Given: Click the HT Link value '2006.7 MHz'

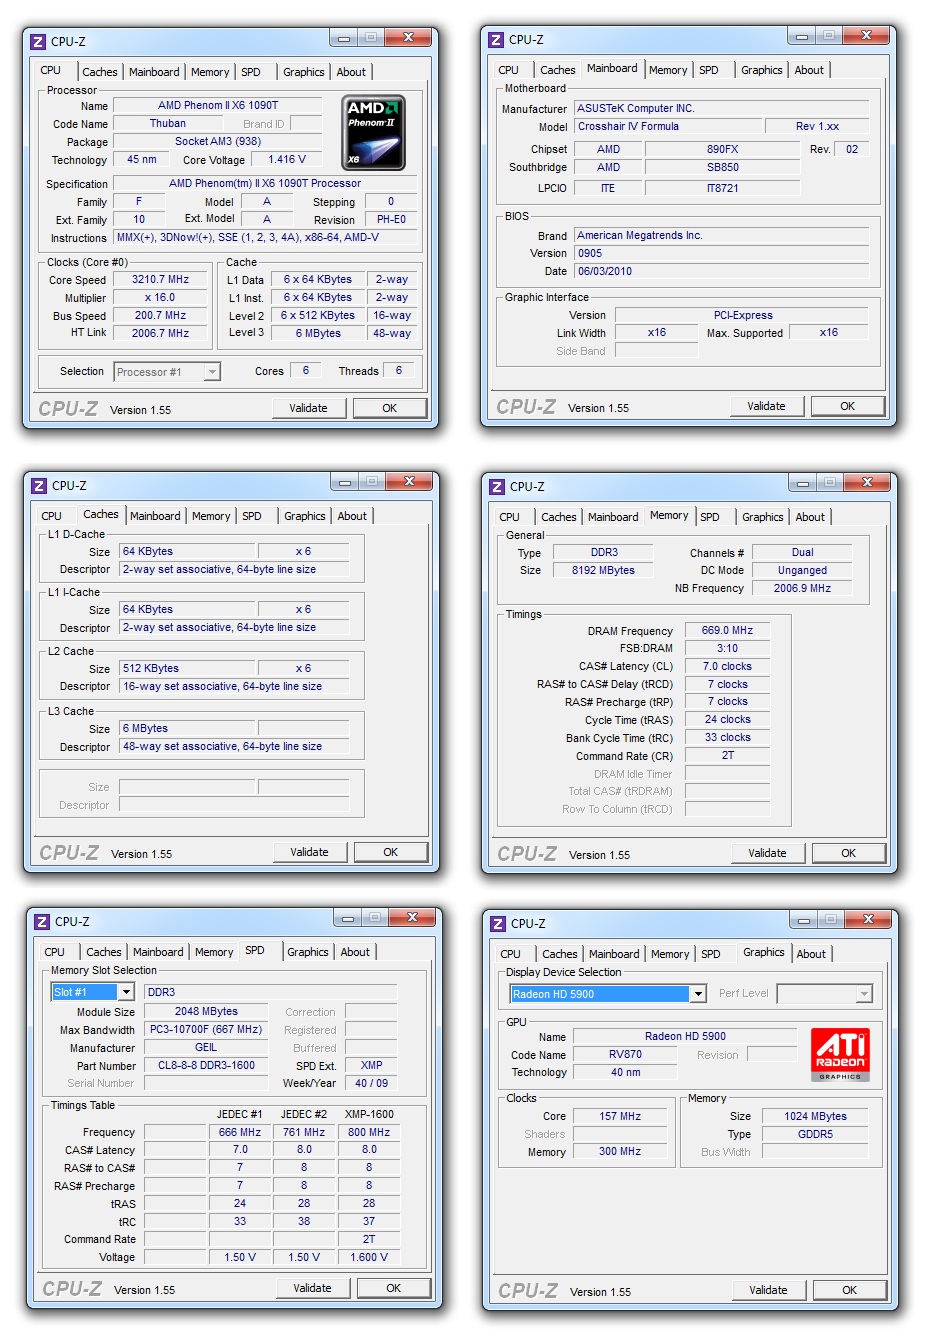Looking at the screenshot, I should click(161, 334).
